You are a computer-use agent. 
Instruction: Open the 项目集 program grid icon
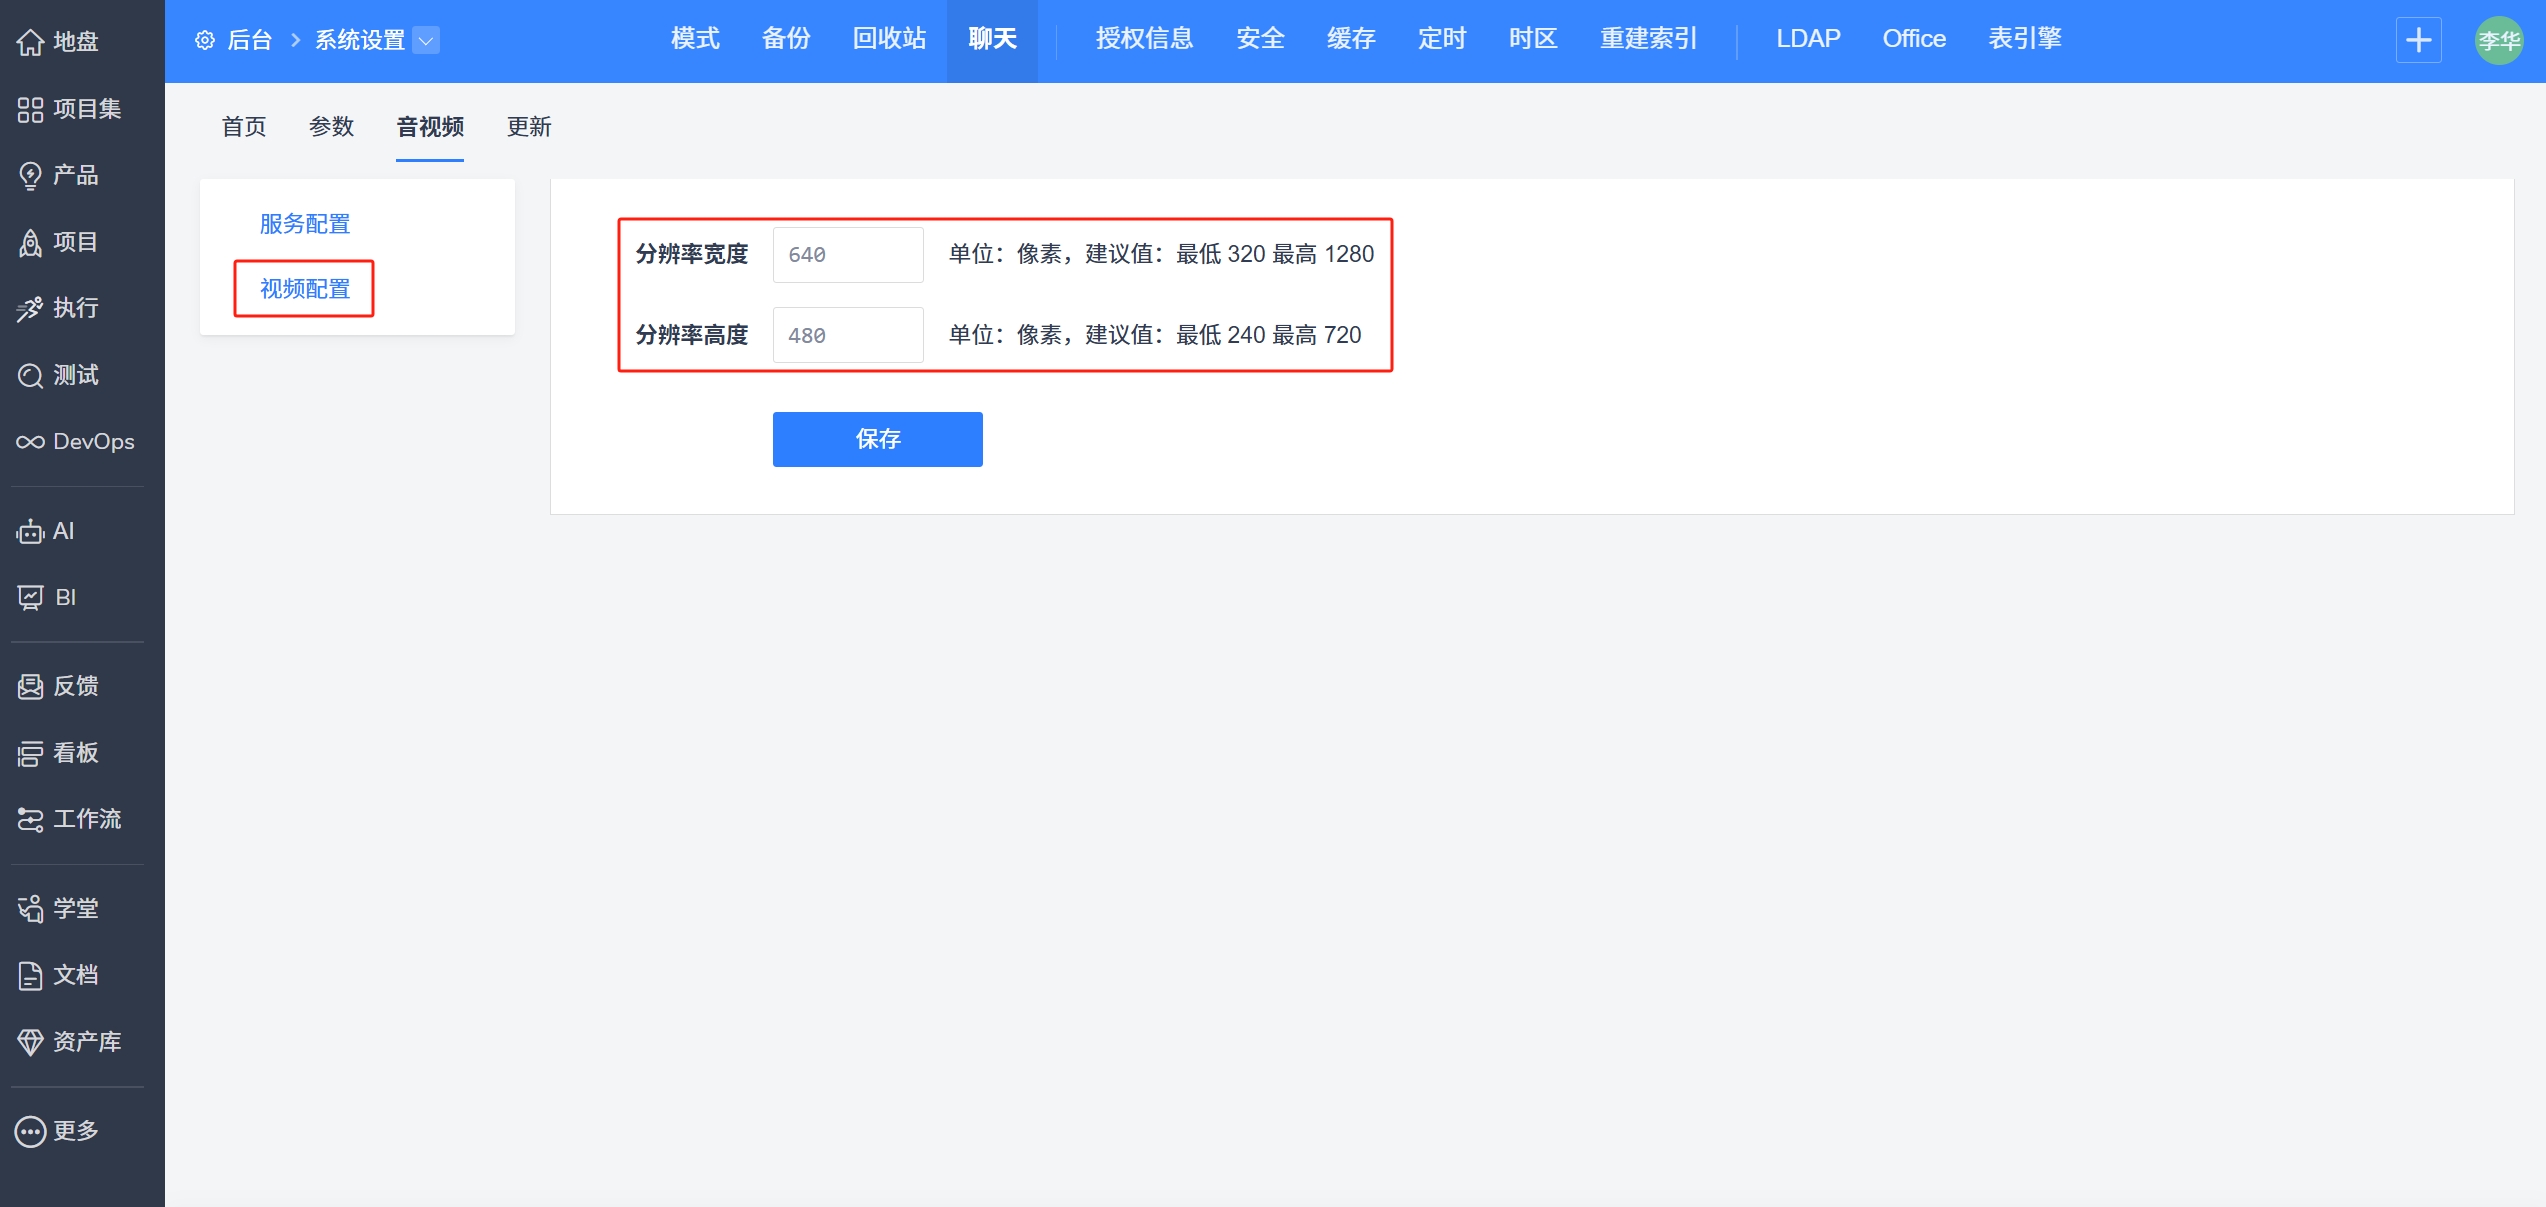pos(30,109)
